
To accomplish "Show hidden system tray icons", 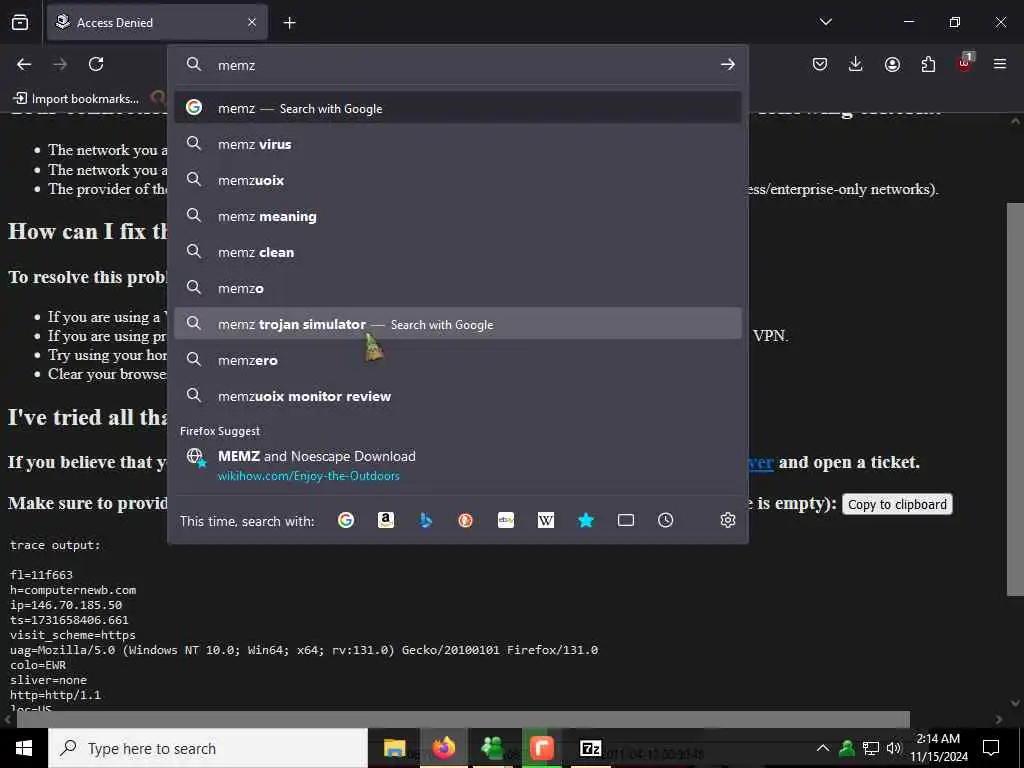I will [x=823, y=748].
